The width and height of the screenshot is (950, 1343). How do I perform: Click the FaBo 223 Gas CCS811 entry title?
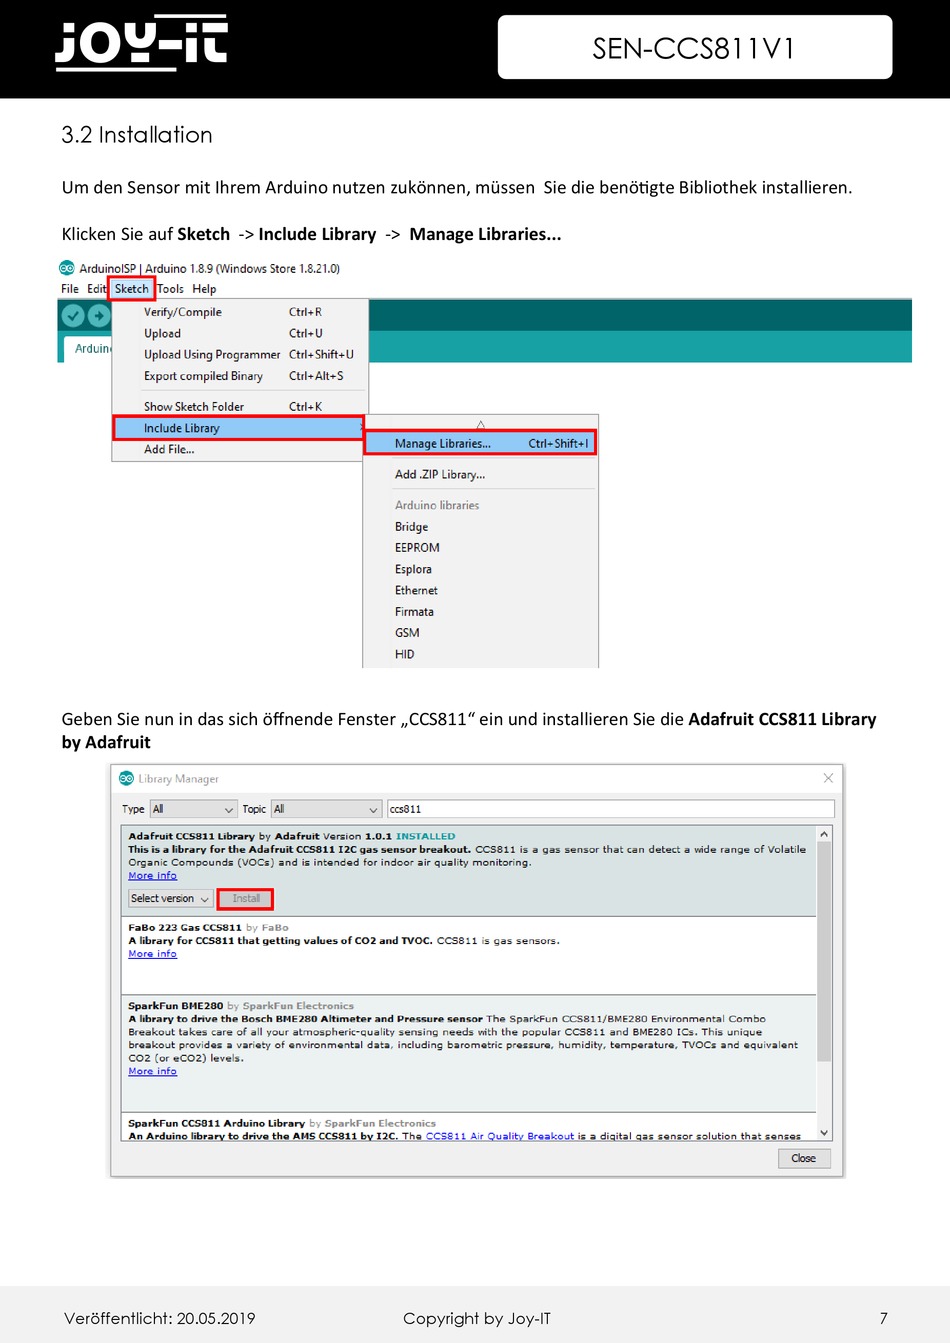[185, 928]
